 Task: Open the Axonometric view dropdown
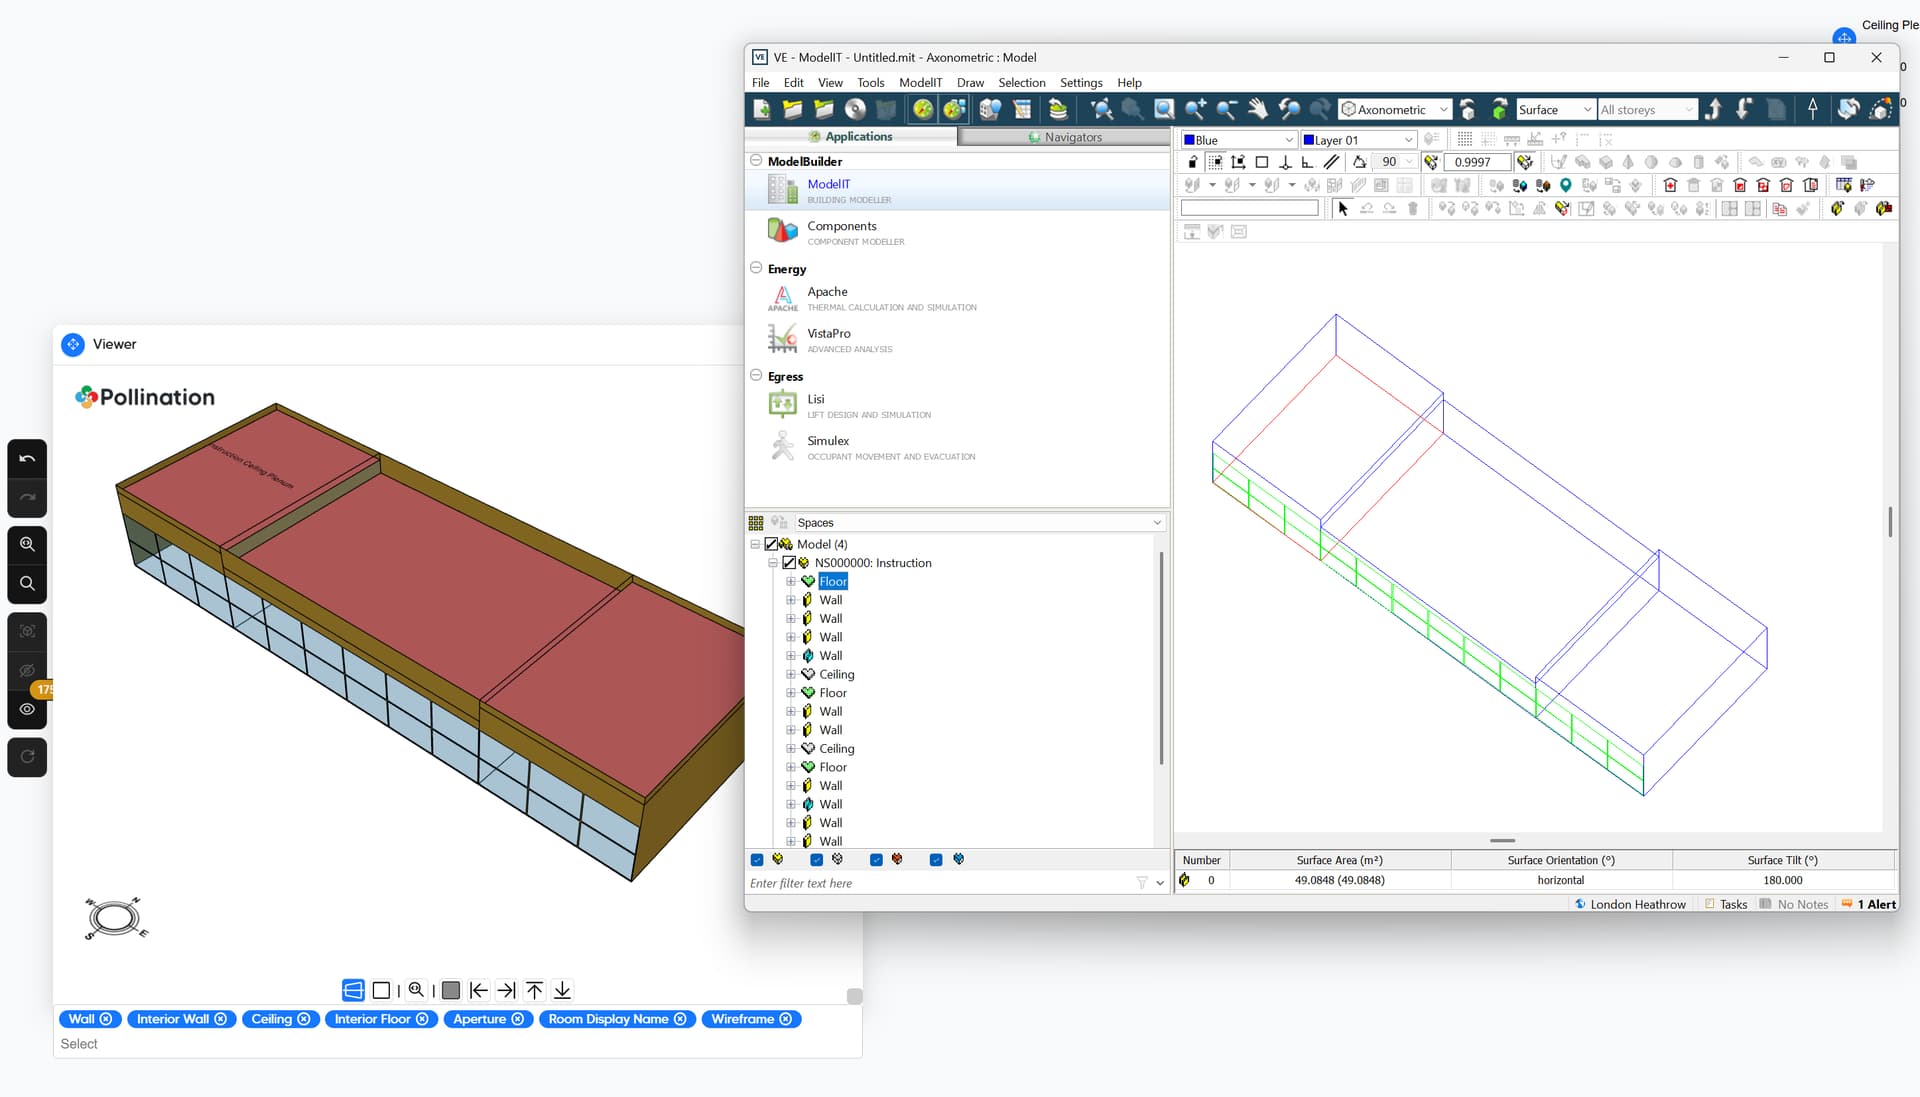coord(1443,110)
